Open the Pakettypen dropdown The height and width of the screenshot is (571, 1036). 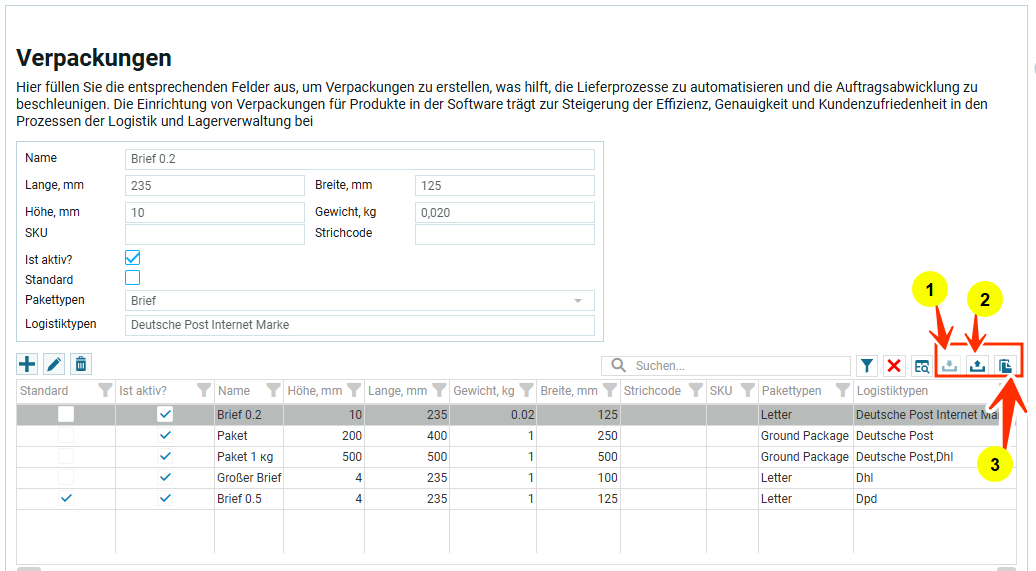(x=577, y=300)
